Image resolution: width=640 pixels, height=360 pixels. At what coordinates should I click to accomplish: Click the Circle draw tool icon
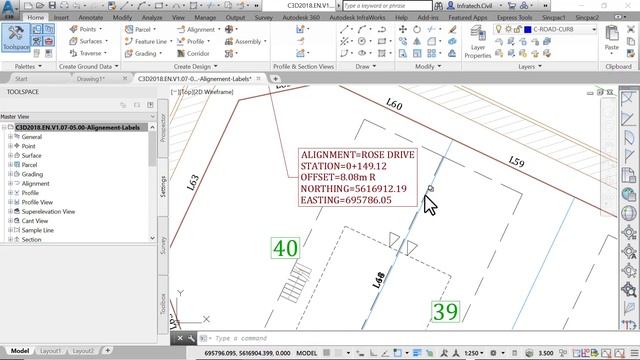(362, 41)
